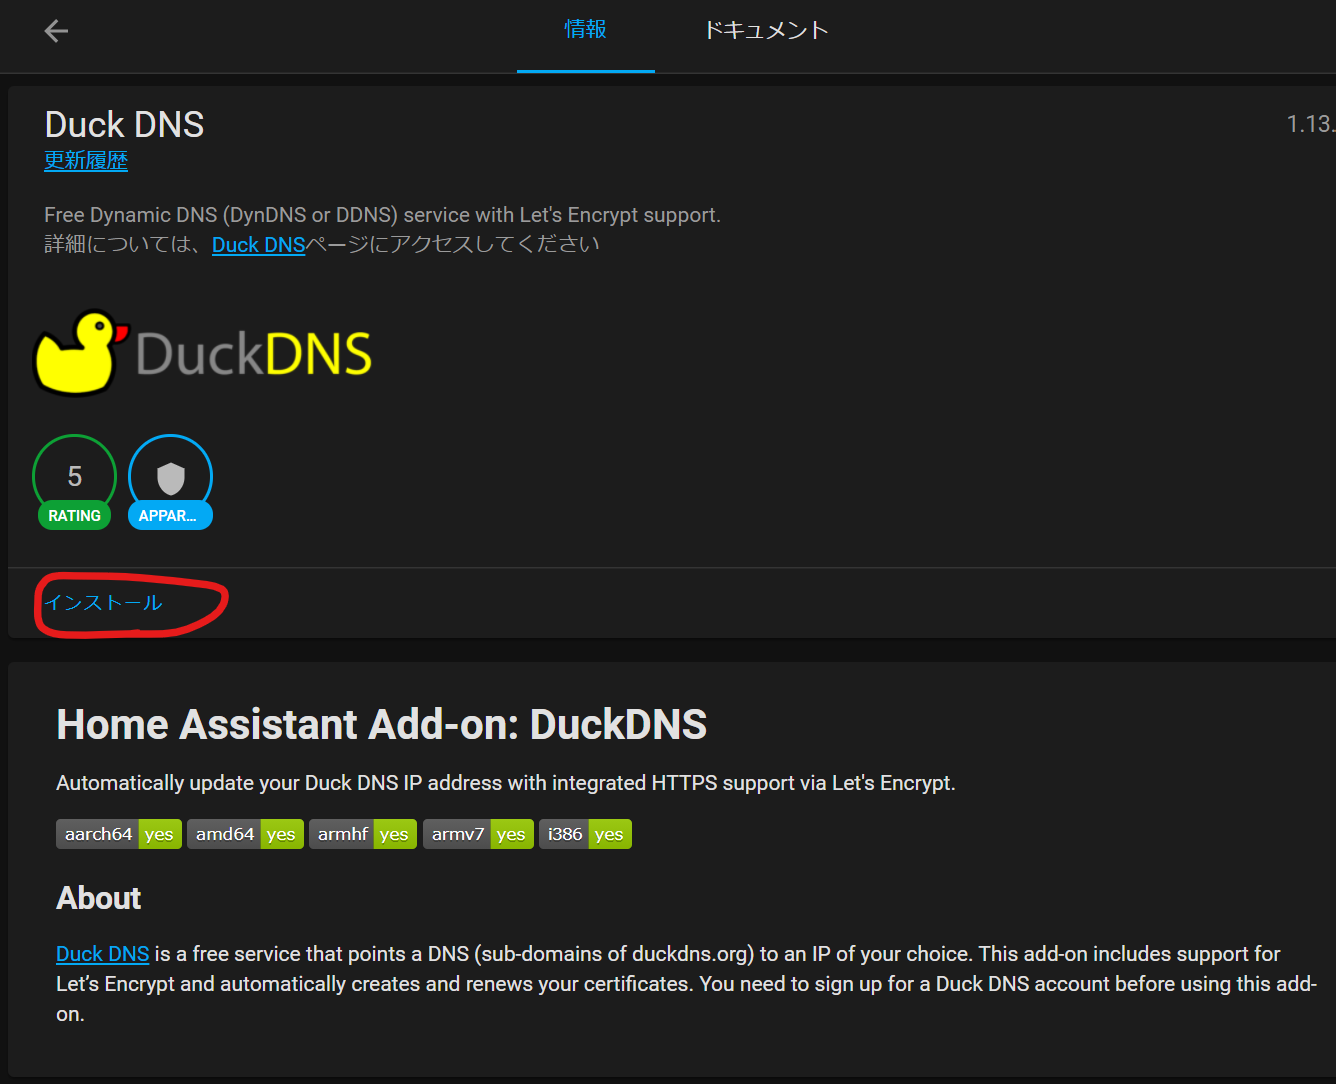Install the add-on with インストール
The height and width of the screenshot is (1084, 1336).
coord(103,603)
